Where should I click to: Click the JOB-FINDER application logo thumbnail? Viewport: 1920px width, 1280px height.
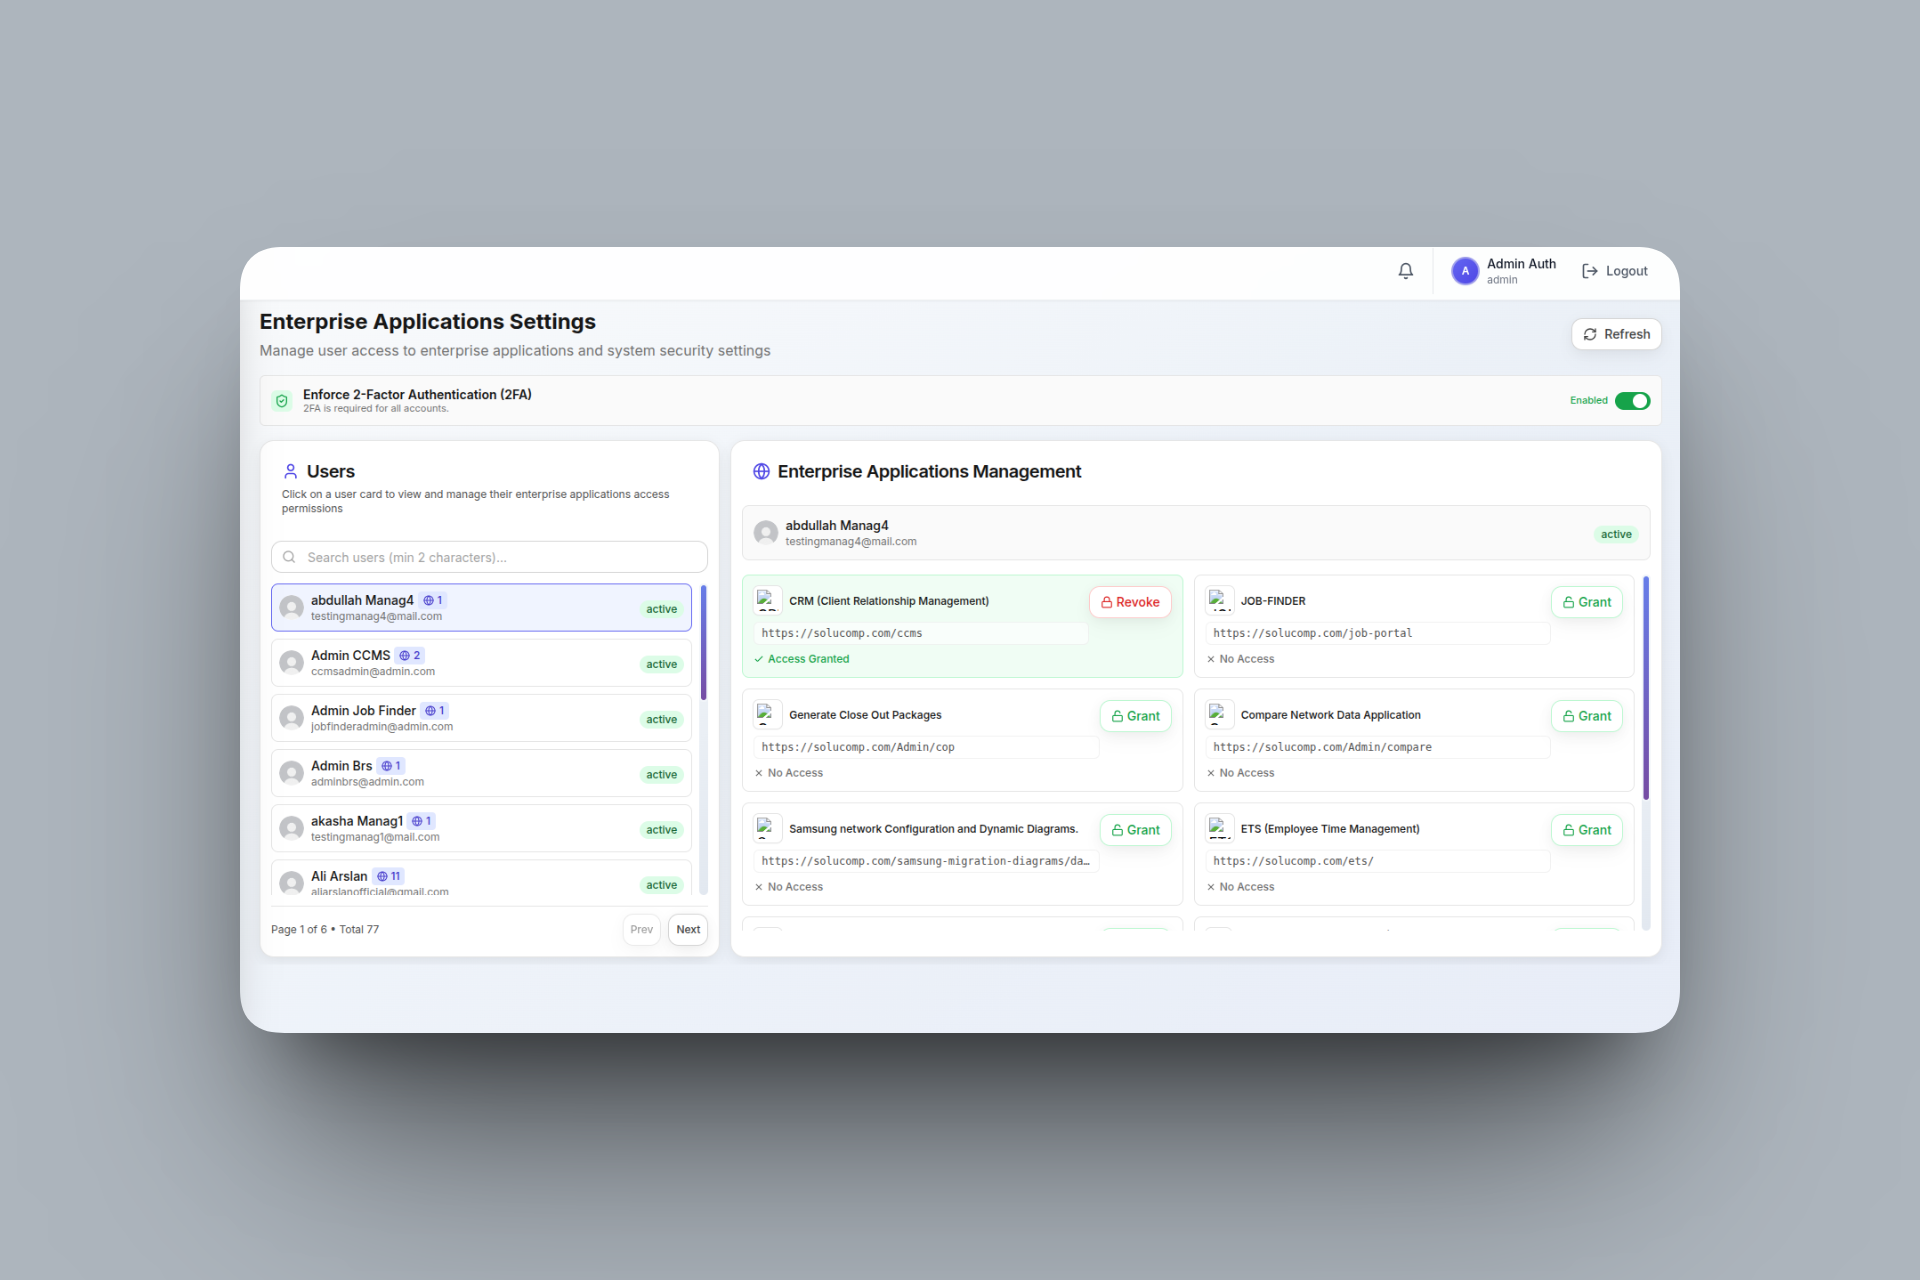(1219, 601)
